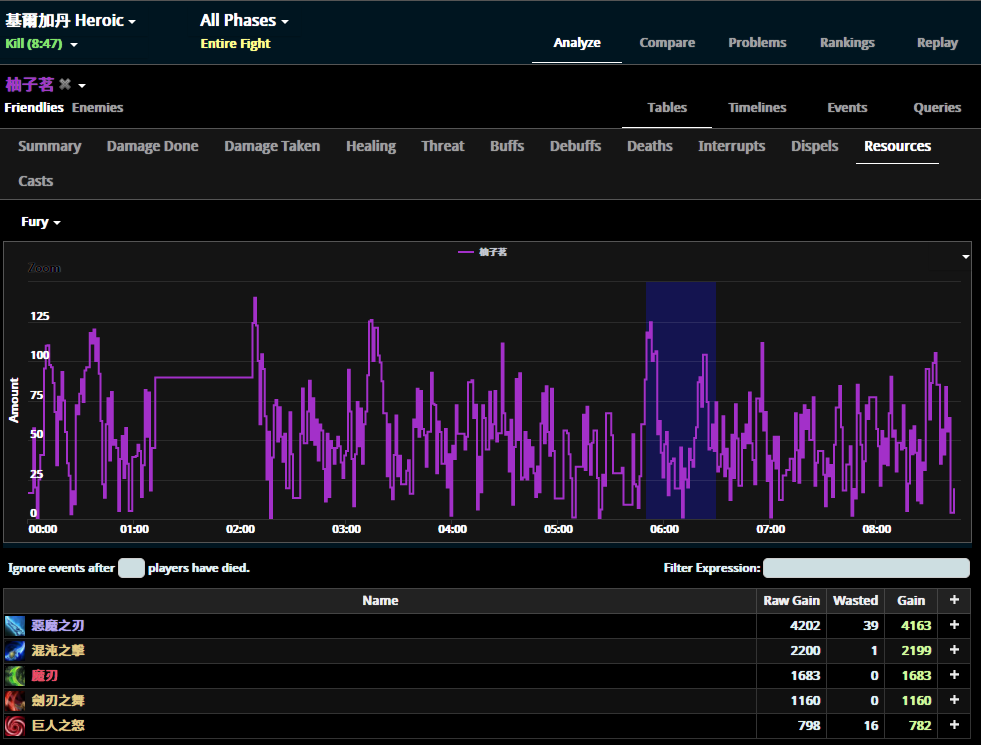The image size is (981, 745).
Task: Click the 劍刃之舞 ability icon
Action: coord(15,701)
